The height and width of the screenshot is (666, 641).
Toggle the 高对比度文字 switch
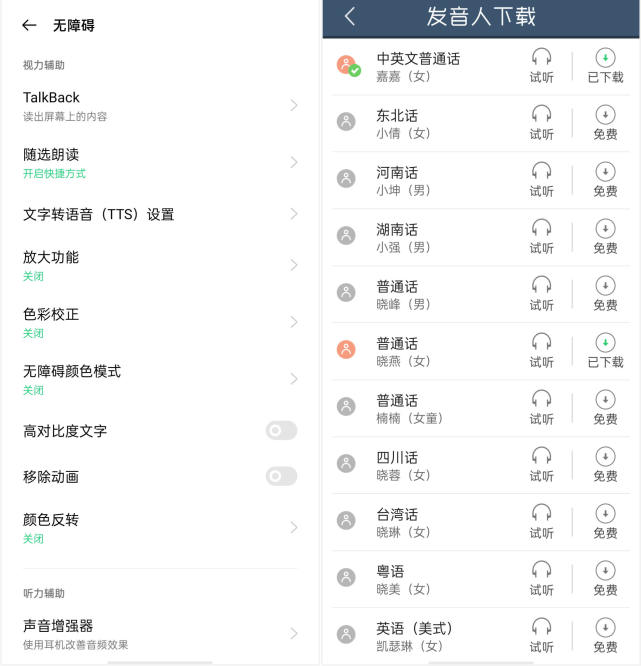281,431
